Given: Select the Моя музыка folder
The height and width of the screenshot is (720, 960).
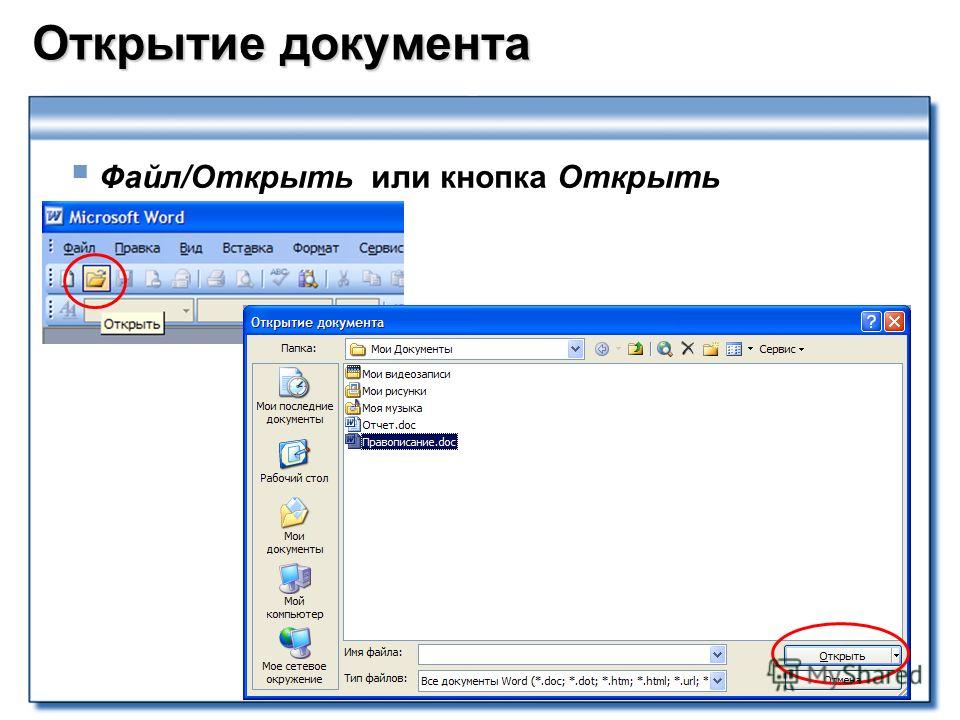Looking at the screenshot, I should click(384, 408).
